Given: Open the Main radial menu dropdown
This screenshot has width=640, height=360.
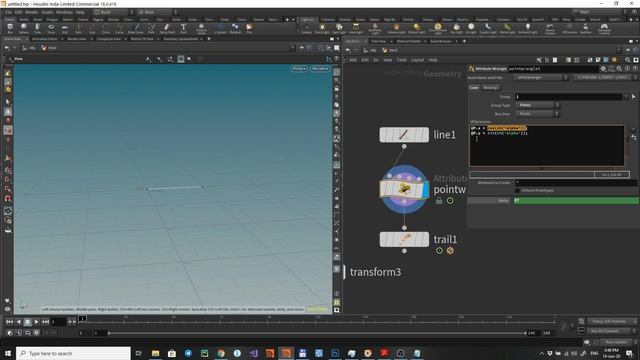Looking at the screenshot, I should 157,12.
